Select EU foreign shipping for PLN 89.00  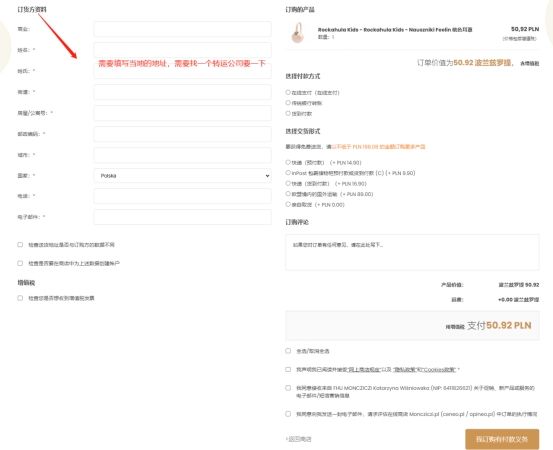click(x=288, y=194)
